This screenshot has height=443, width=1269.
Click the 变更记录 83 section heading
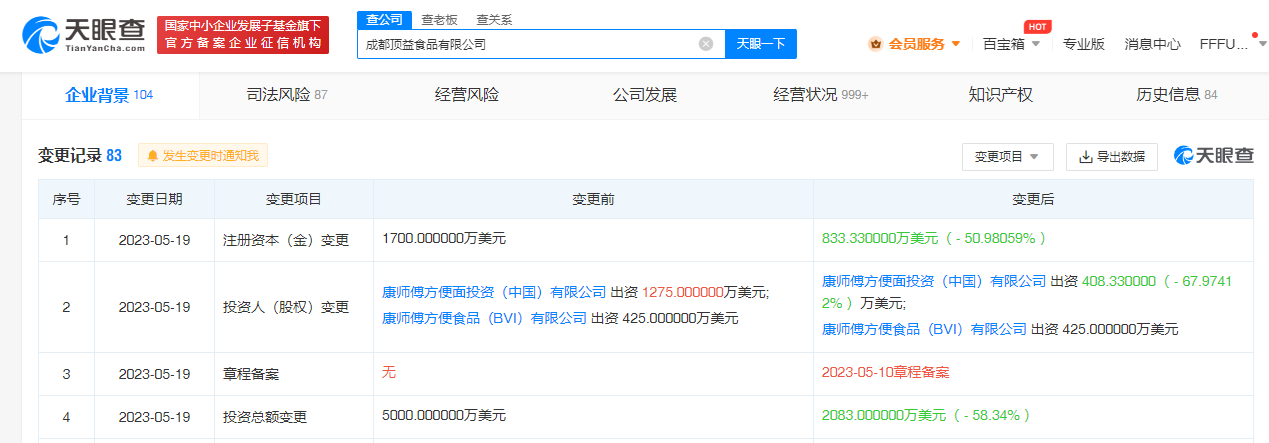click(x=80, y=156)
